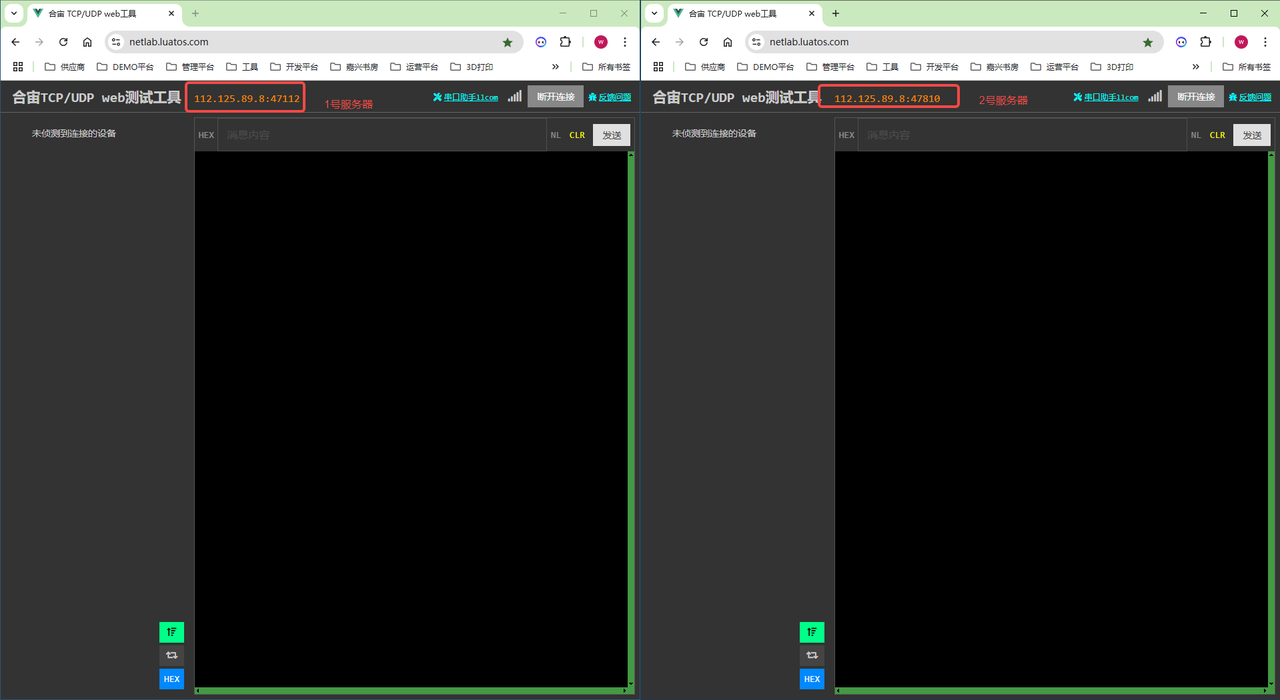The image size is (1280, 700).
Task: Open the extensions puzzle icon in left browser
Action: coord(565,42)
